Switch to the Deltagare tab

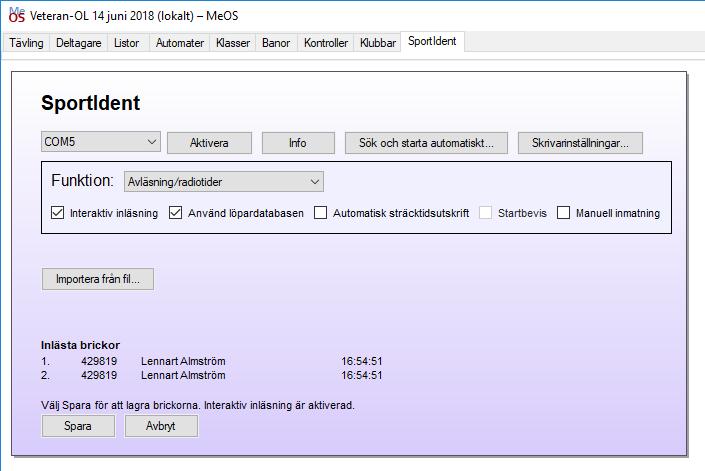78,43
